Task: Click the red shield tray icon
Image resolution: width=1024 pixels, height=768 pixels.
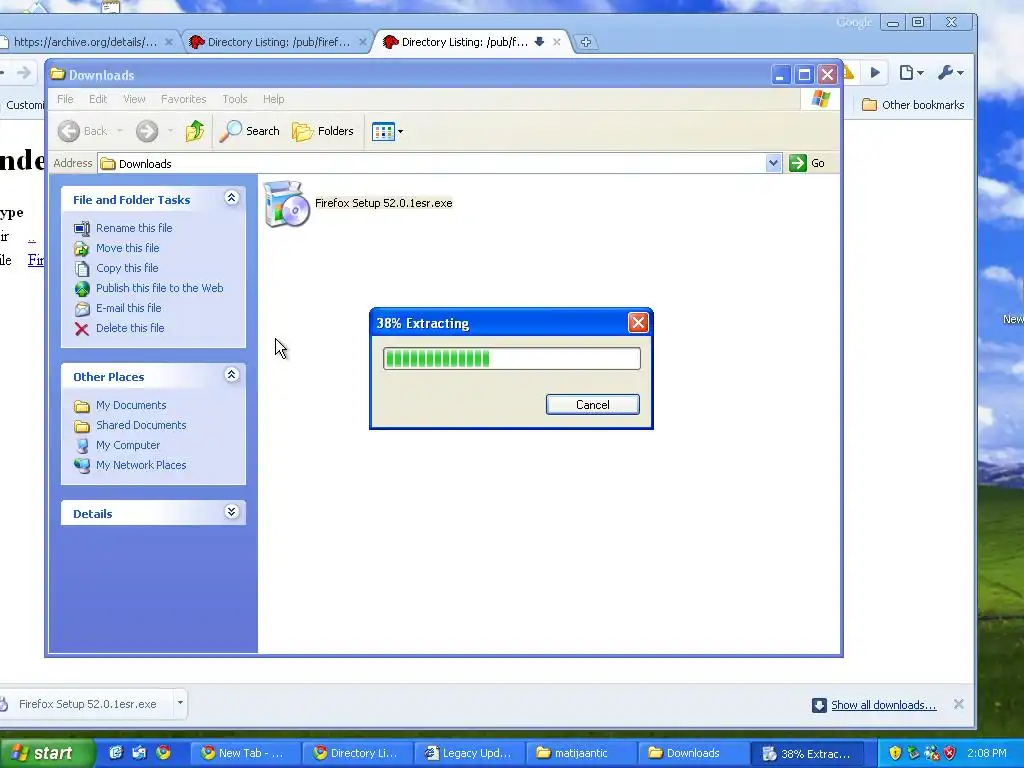Action: click(950, 753)
